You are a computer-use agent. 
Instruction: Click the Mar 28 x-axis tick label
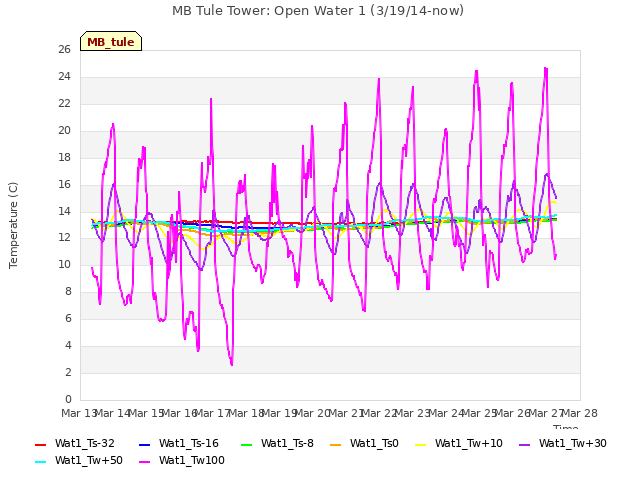coord(580,413)
